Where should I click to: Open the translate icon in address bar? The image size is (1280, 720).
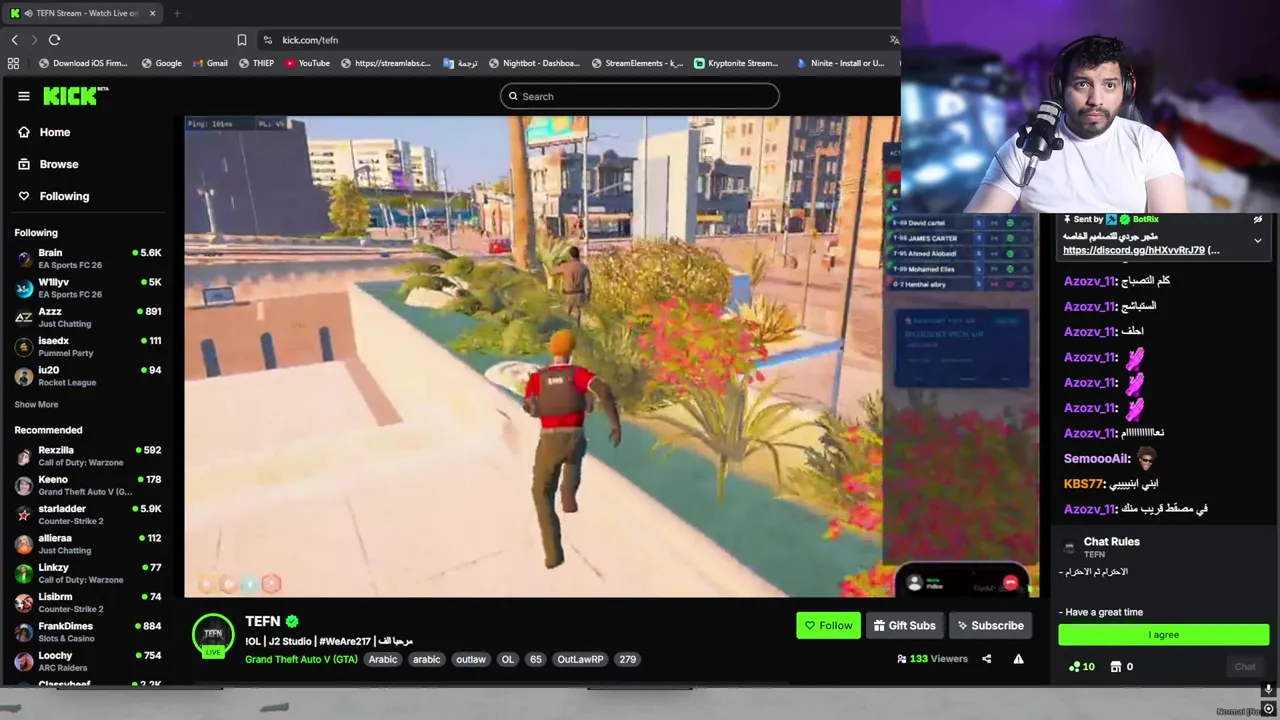click(x=894, y=40)
